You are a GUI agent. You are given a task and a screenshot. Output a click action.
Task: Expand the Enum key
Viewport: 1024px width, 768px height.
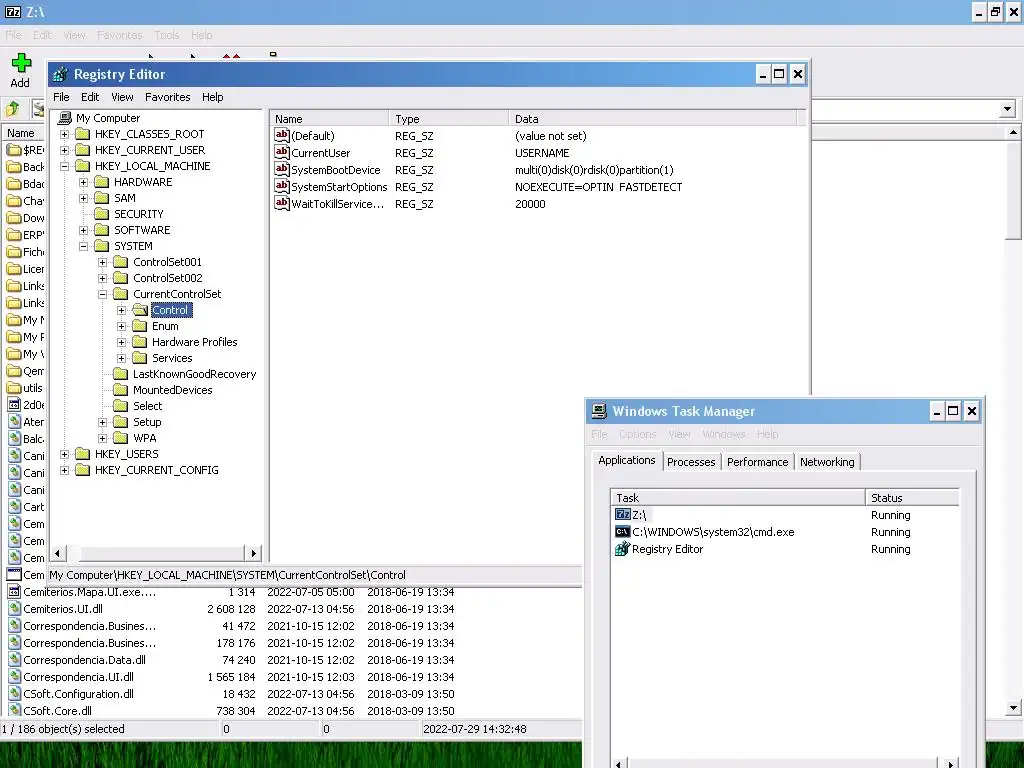tap(121, 327)
